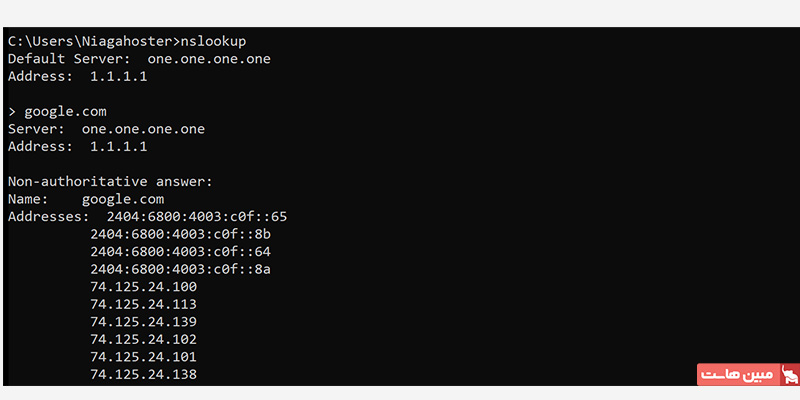Screen dimensions: 800x400
Task: Click the second Address 1.1.1.1 line
Action: point(78,147)
